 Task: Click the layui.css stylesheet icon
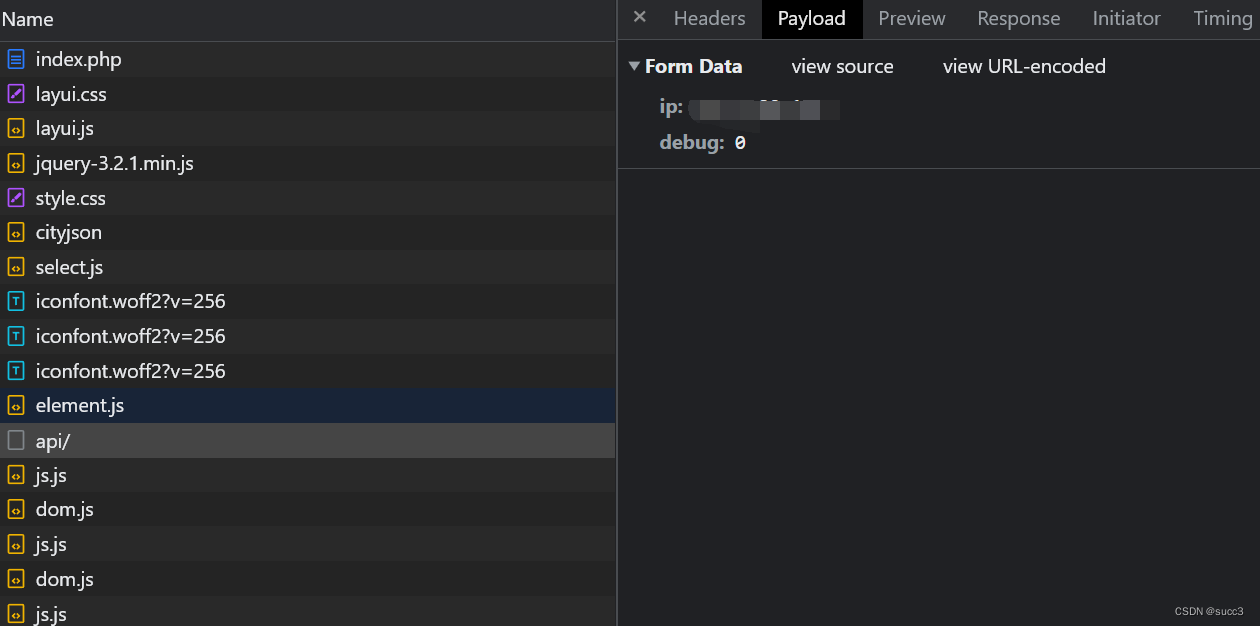(x=16, y=94)
